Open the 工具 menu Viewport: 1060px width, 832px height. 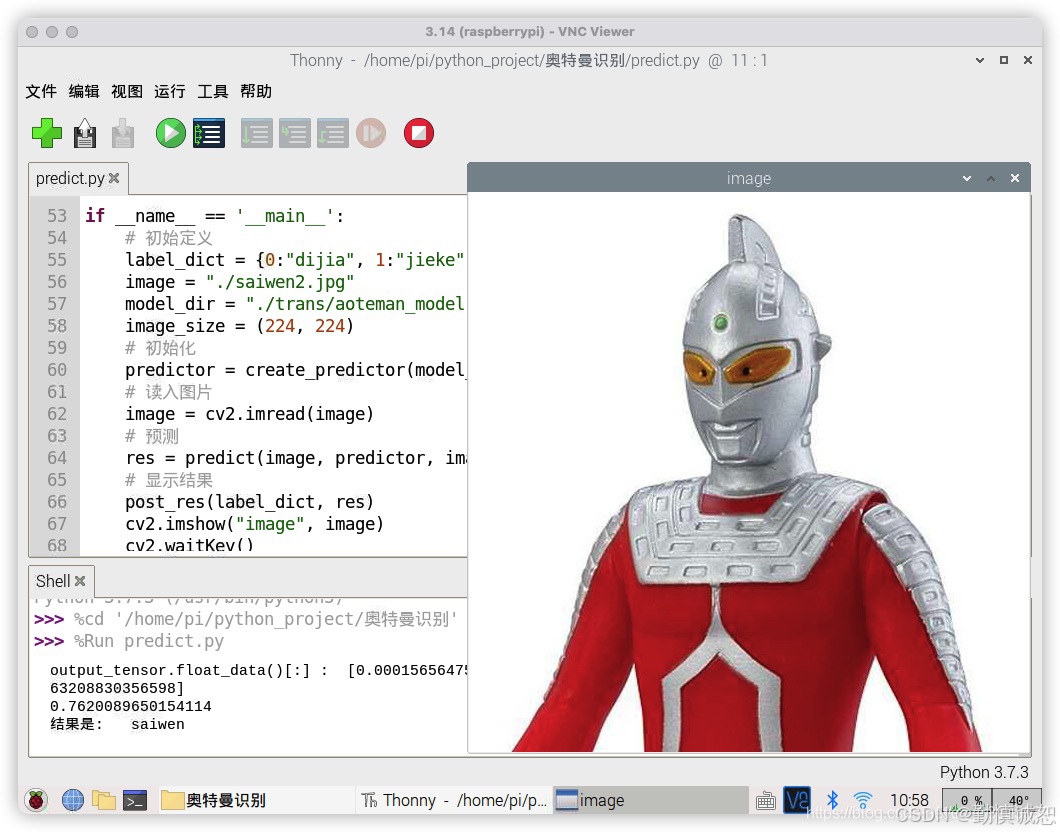coord(213,91)
